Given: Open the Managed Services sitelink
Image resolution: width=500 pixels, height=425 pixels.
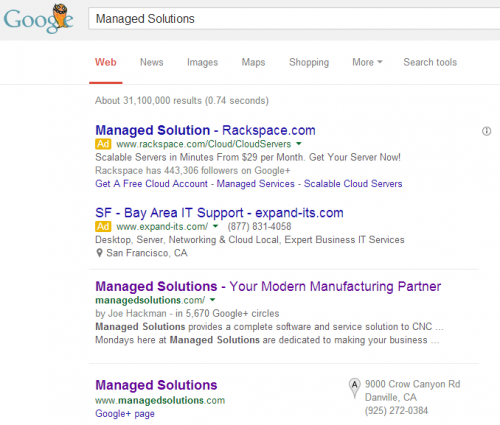Looking at the screenshot, I should [256, 184].
